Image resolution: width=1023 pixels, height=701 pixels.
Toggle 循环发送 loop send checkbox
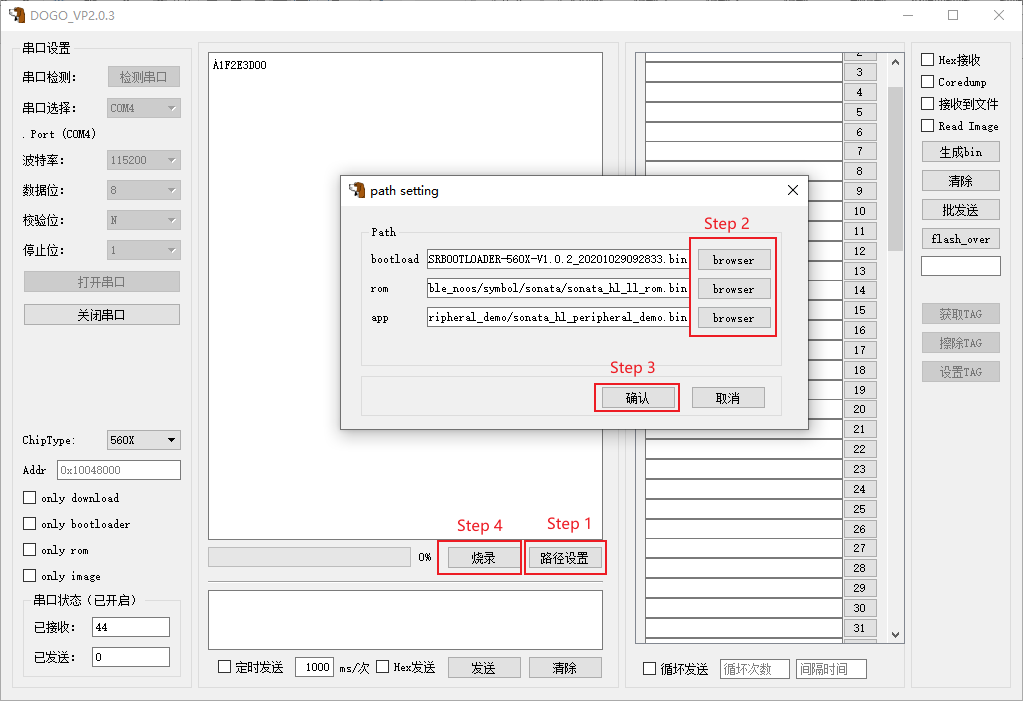(x=649, y=668)
